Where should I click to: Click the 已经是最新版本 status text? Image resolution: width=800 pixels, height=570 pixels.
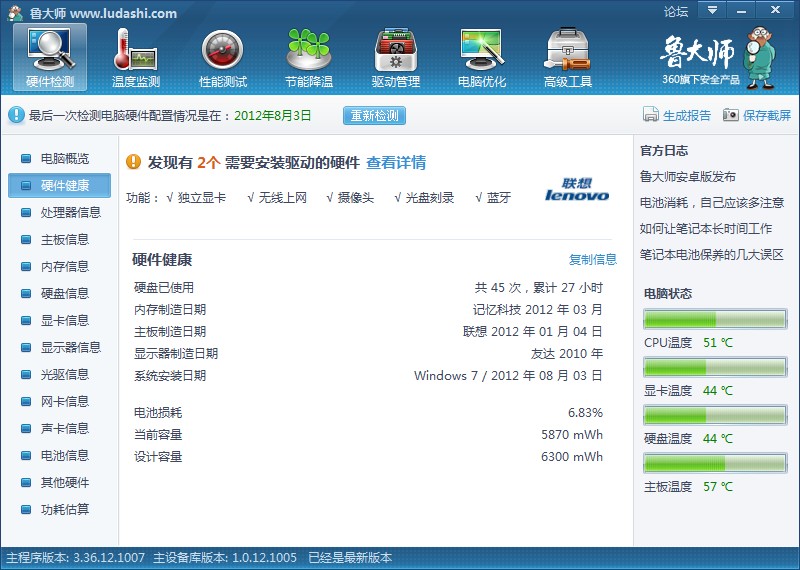(x=350, y=557)
